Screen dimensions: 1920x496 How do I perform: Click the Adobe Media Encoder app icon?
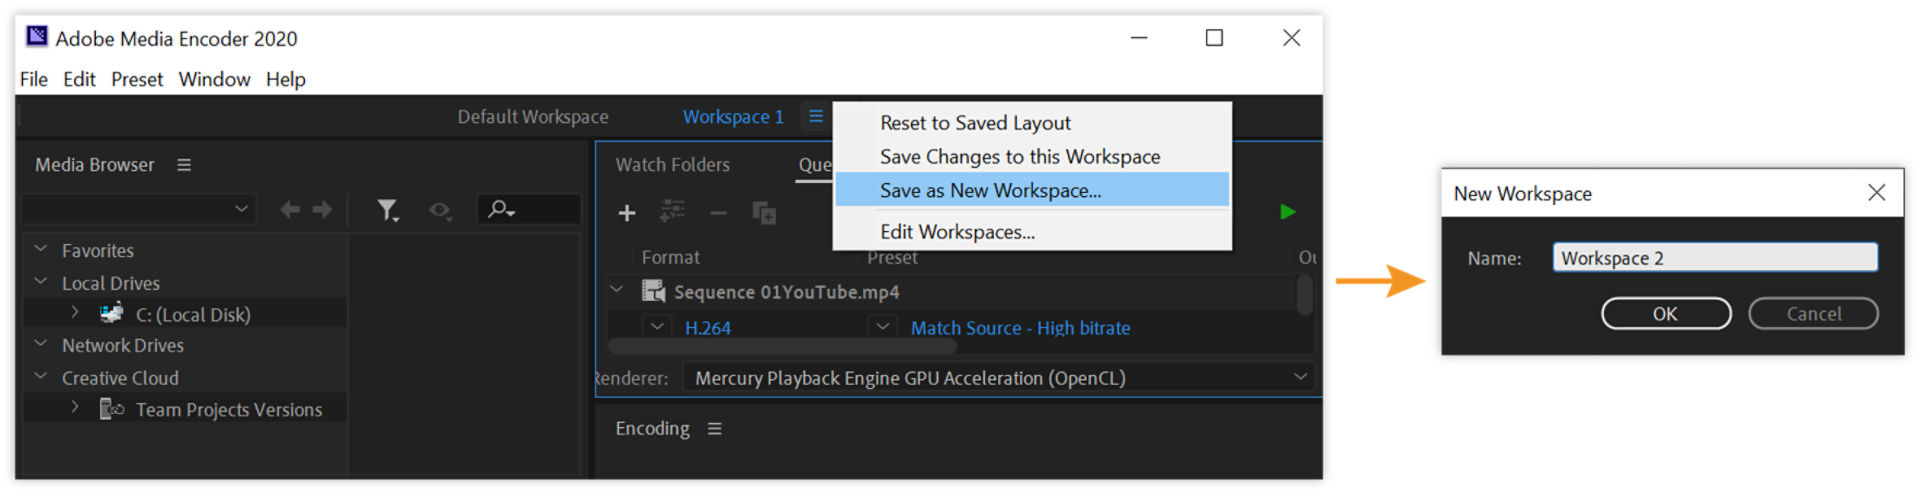pos(37,37)
